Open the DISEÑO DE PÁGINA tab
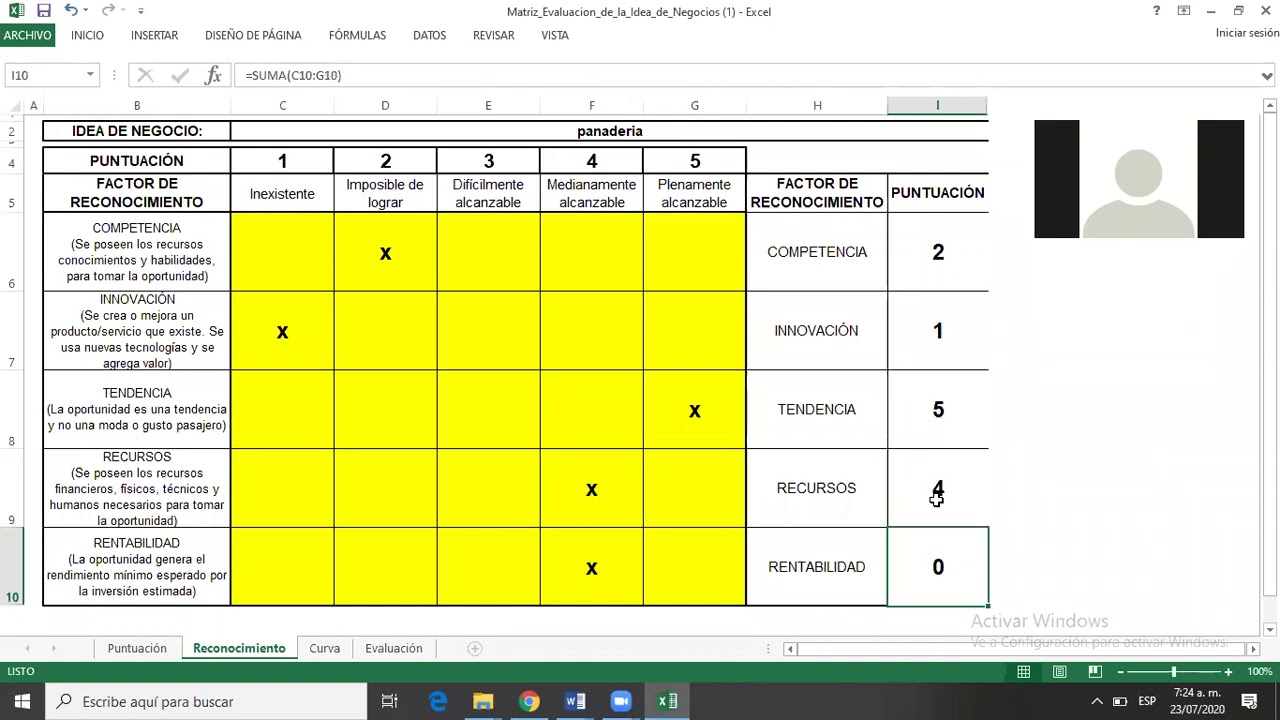1280x720 pixels. click(253, 35)
